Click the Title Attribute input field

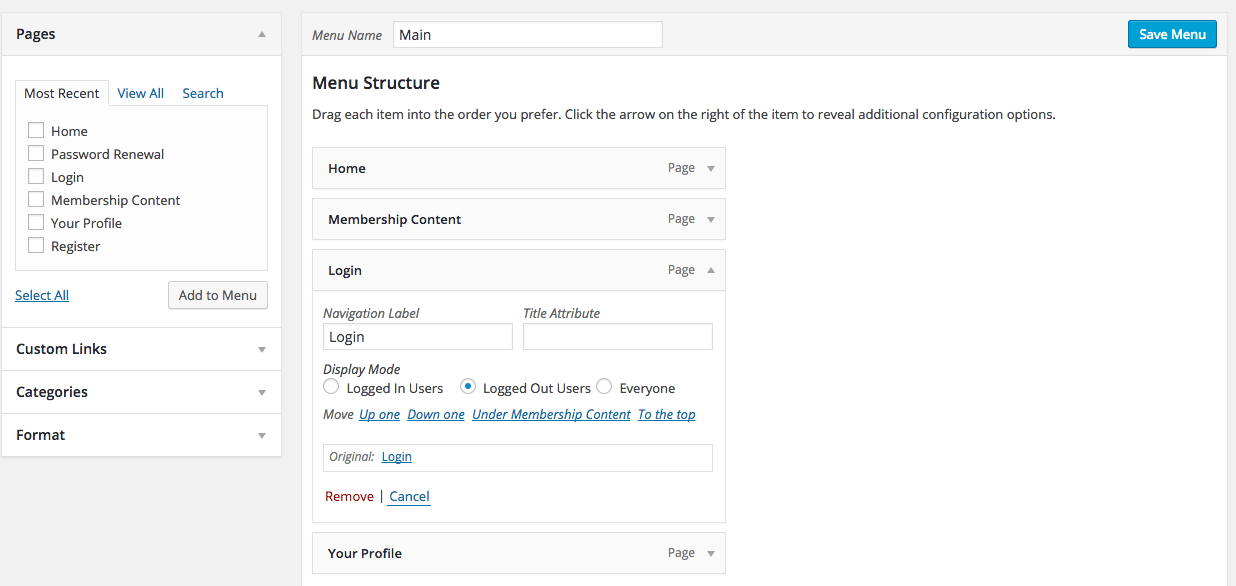617,337
